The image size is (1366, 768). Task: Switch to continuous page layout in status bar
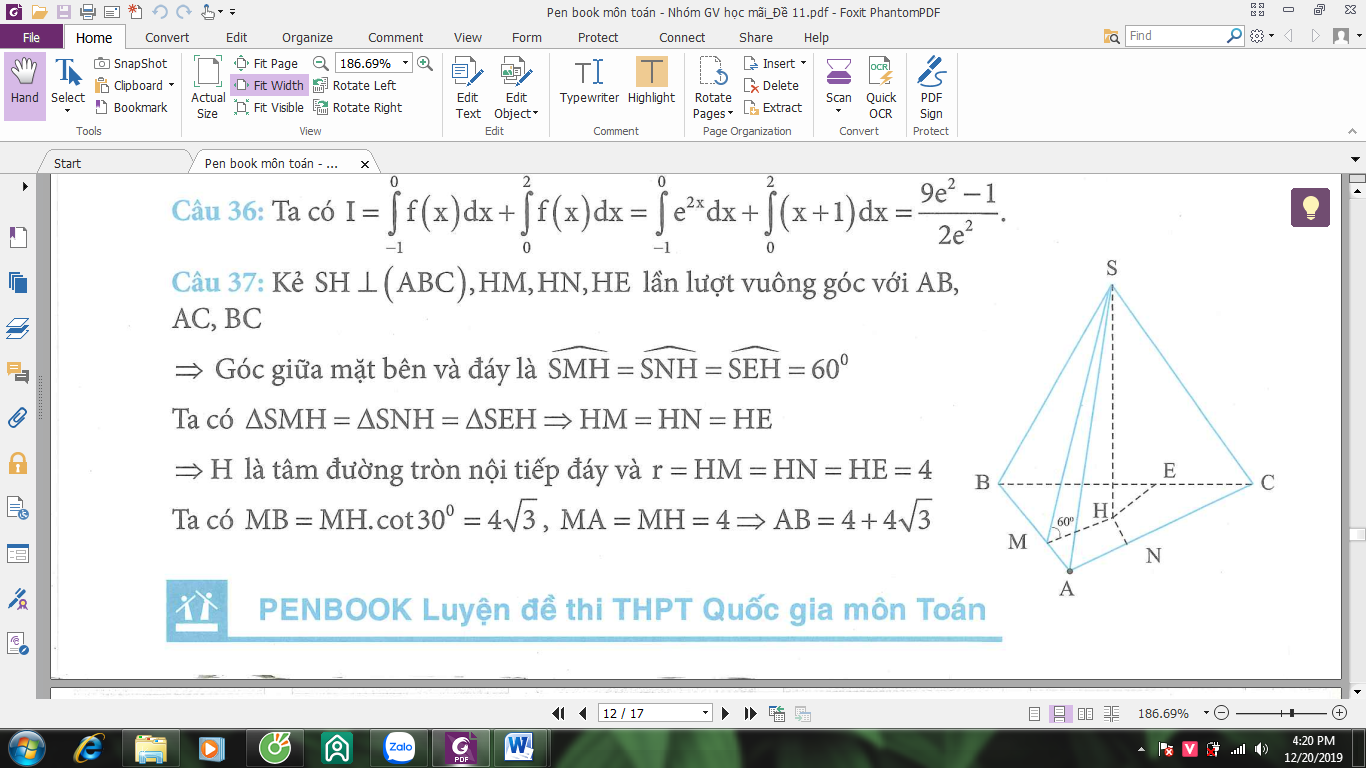pos(1058,714)
